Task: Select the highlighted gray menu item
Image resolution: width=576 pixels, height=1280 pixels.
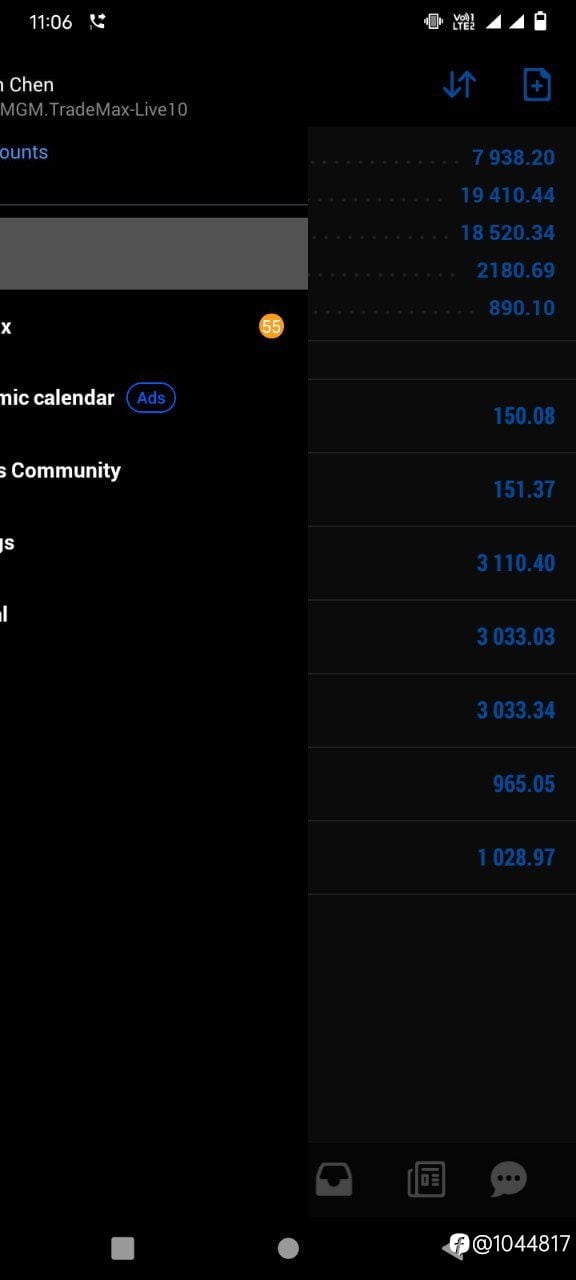Action: click(154, 254)
